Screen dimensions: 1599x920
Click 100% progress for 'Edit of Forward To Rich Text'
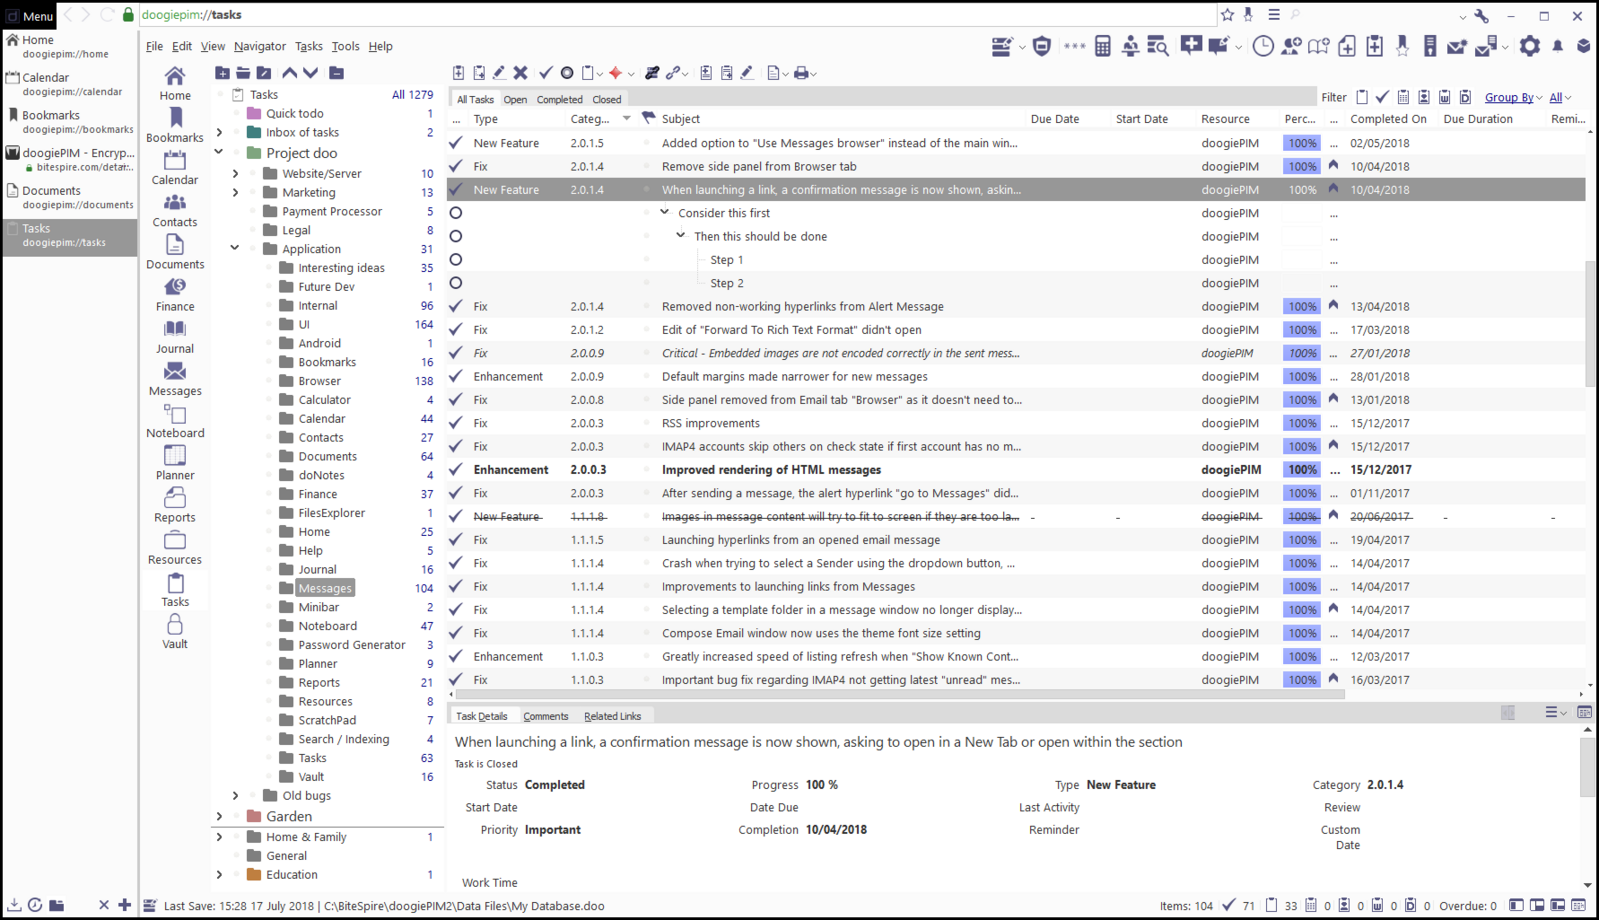pos(1301,330)
